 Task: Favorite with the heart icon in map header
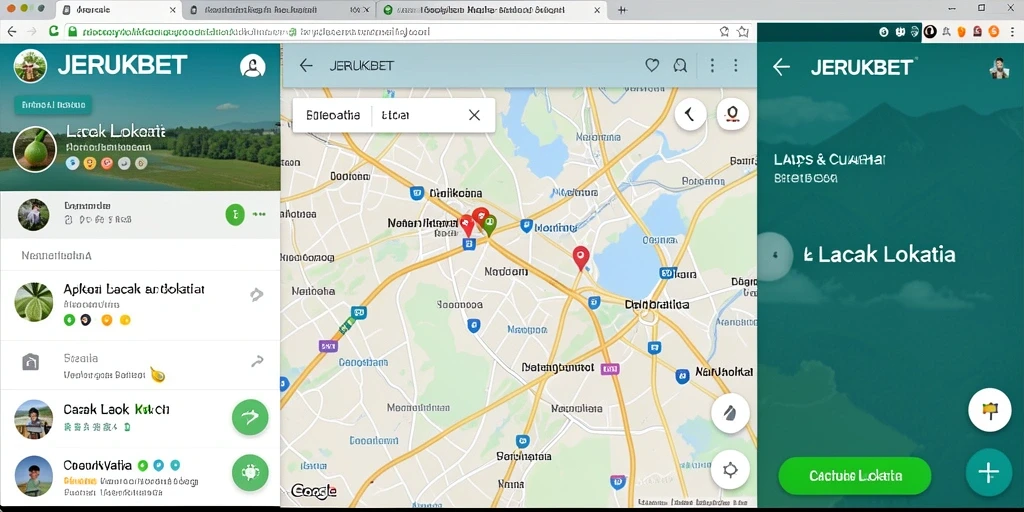[x=652, y=65]
